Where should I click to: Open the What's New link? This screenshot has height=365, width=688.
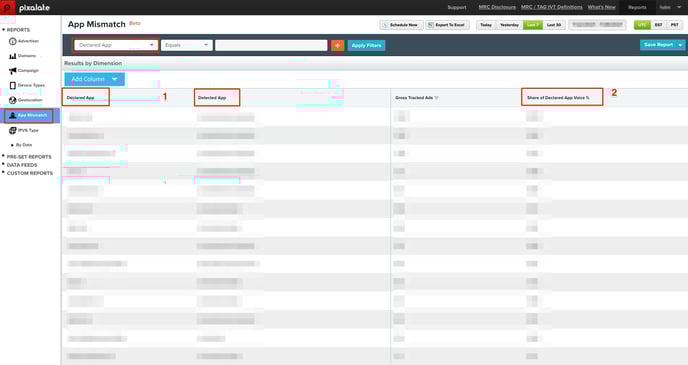[x=602, y=7]
